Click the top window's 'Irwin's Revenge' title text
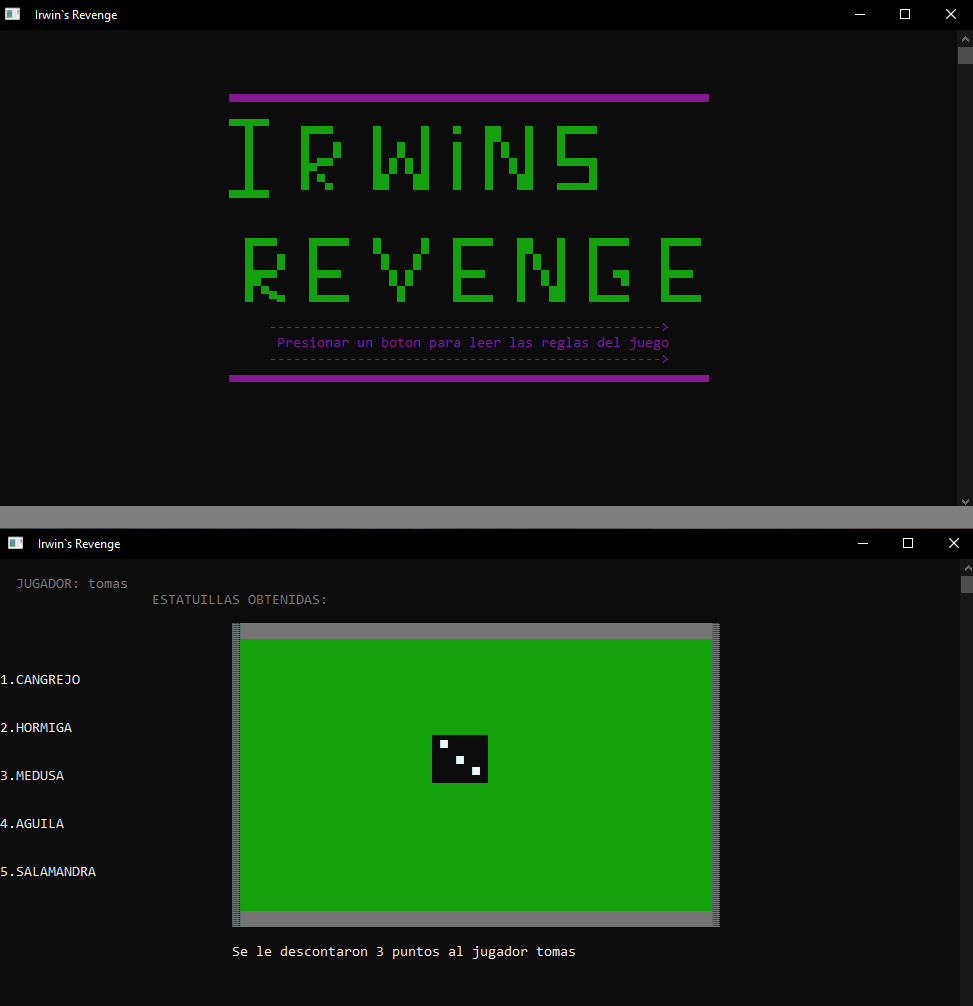 point(76,15)
